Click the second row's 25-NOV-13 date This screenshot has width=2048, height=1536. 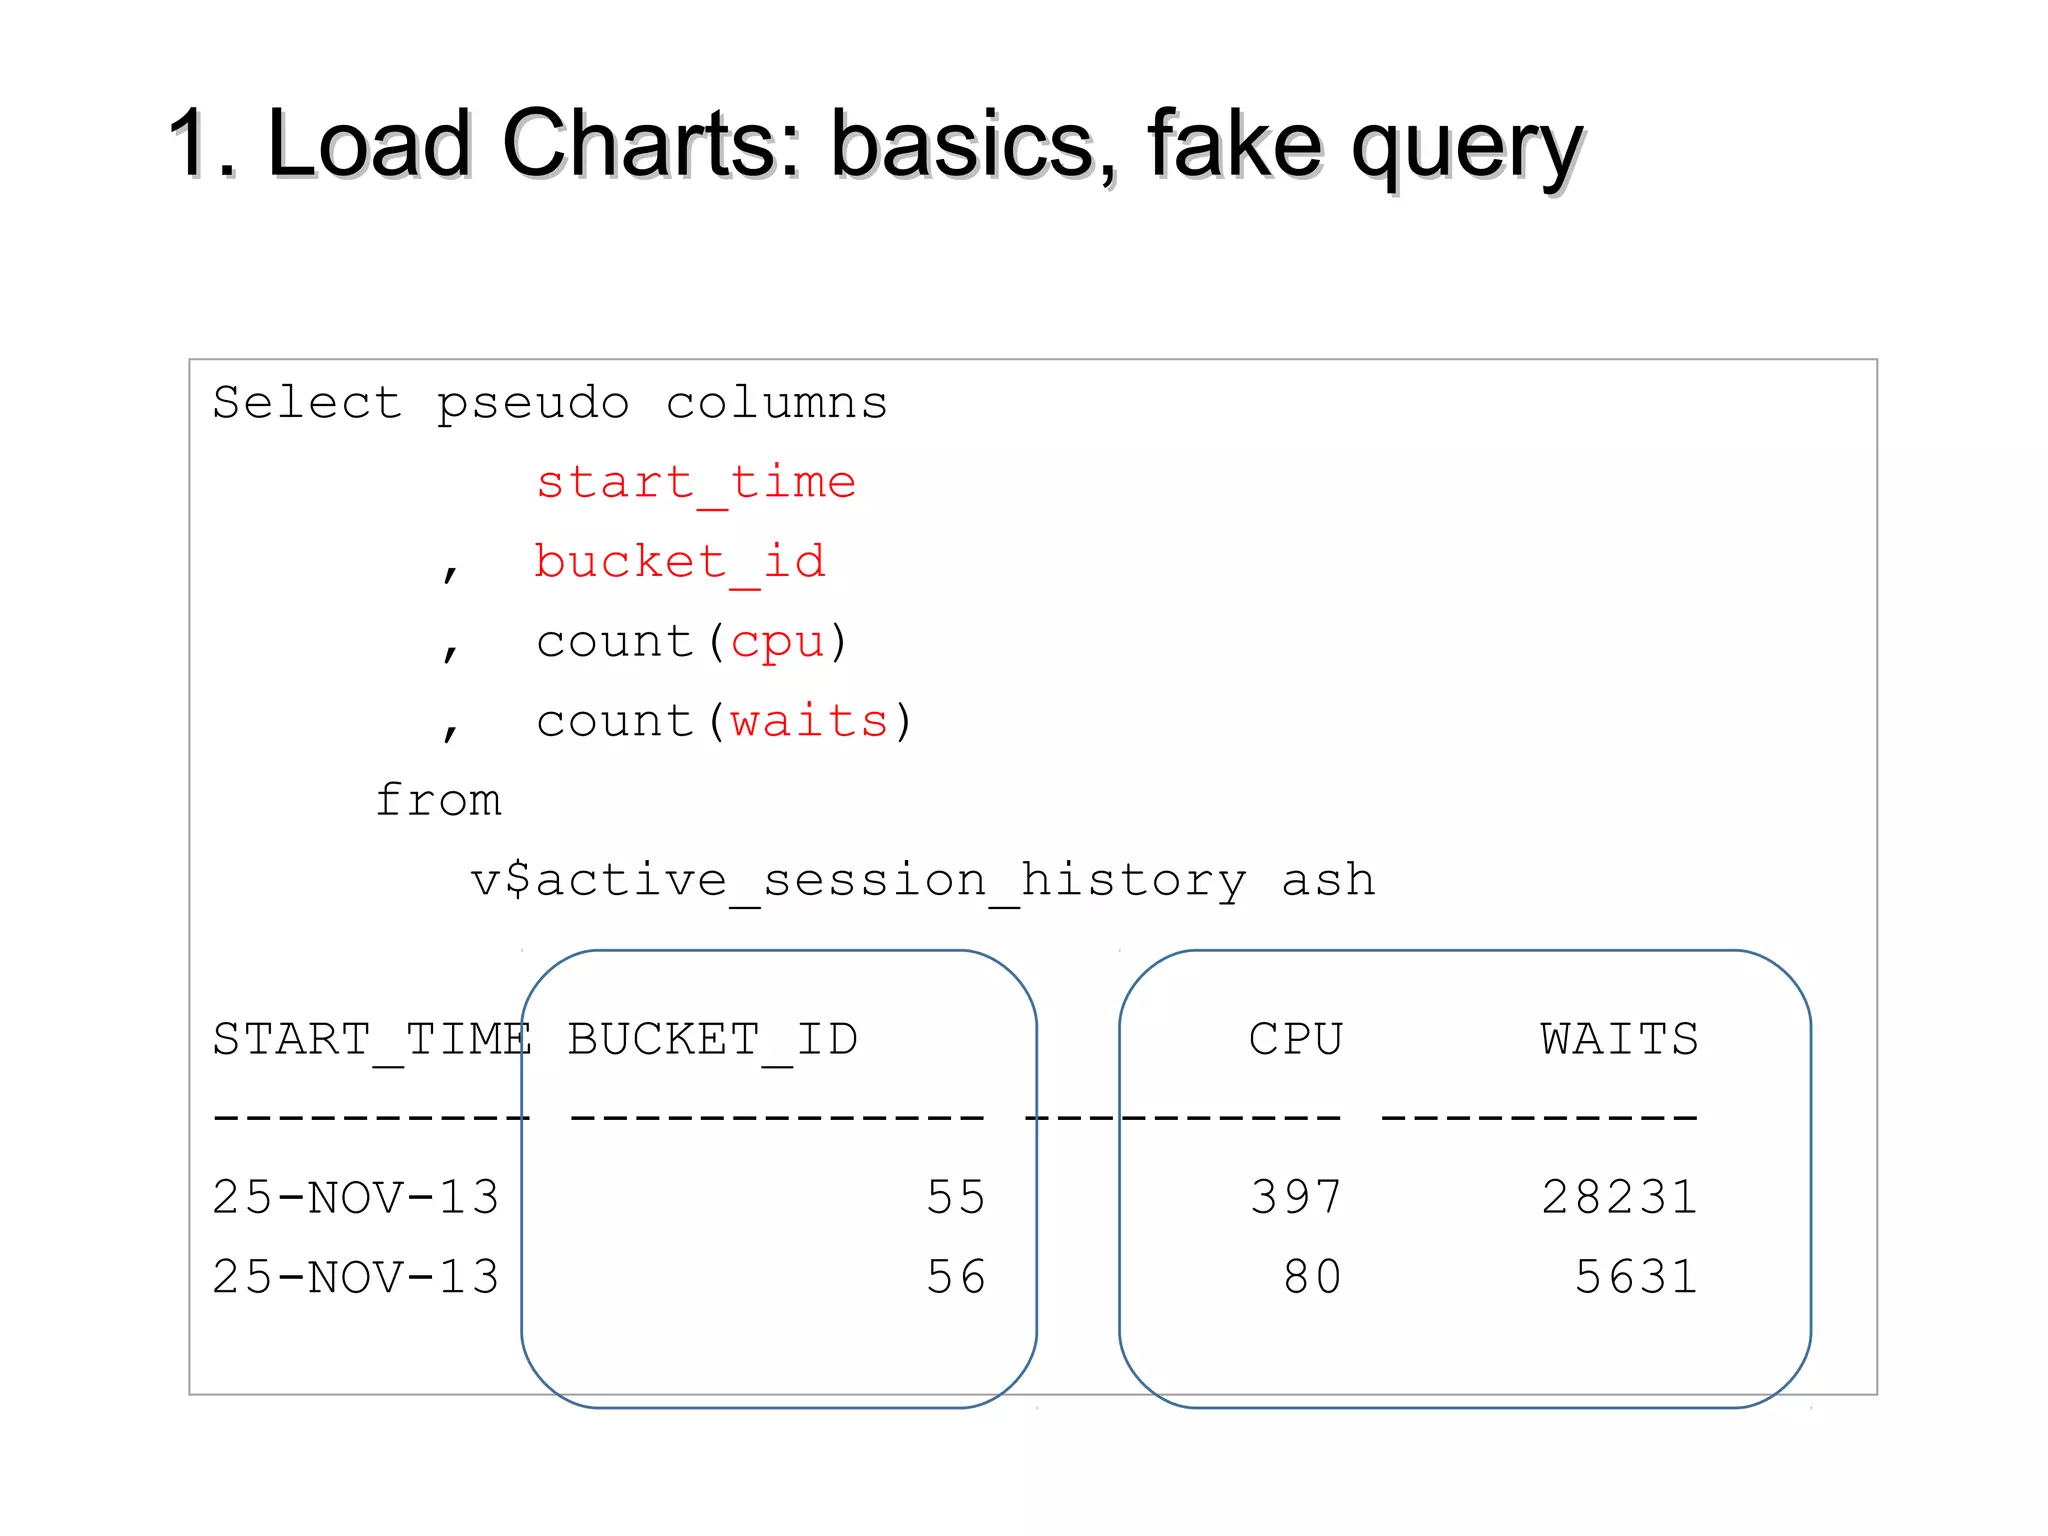[356, 1277]
